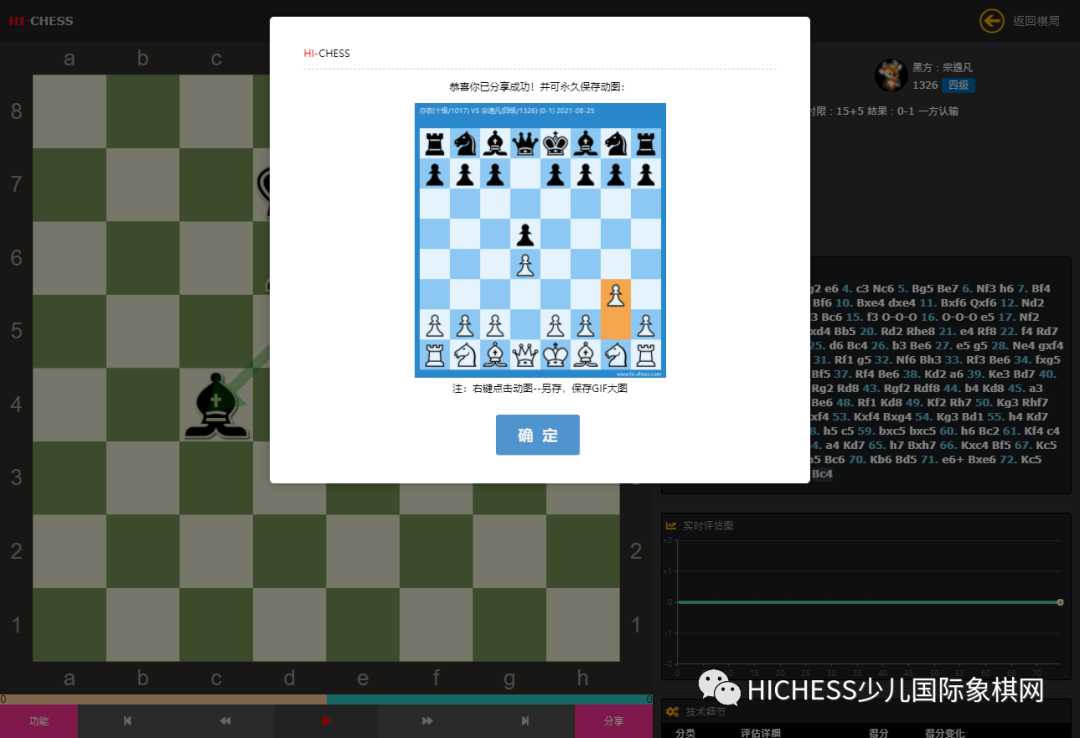Jump to the last move
The width and height of the screenshot is (1080, 738).
525,720
